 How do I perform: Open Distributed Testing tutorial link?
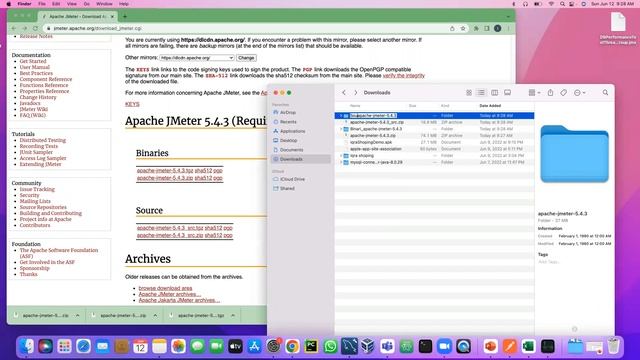42,140
